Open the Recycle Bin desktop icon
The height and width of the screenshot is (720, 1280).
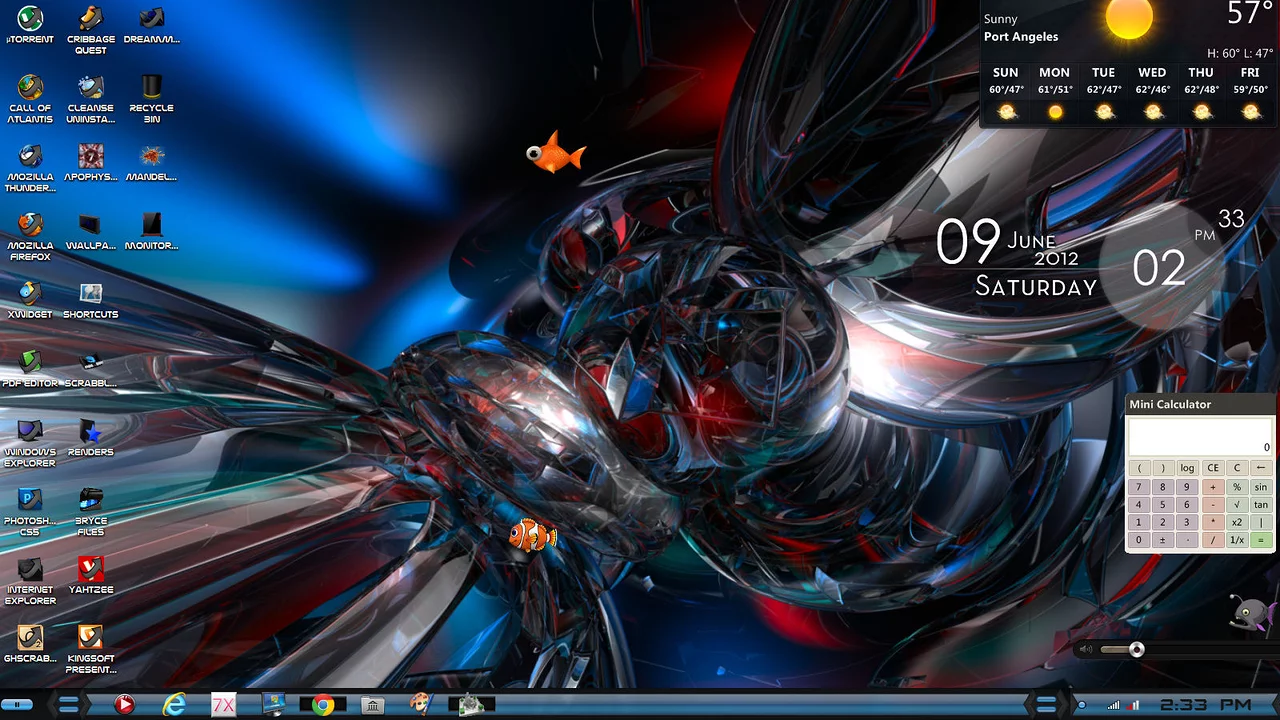pos(151,88)
